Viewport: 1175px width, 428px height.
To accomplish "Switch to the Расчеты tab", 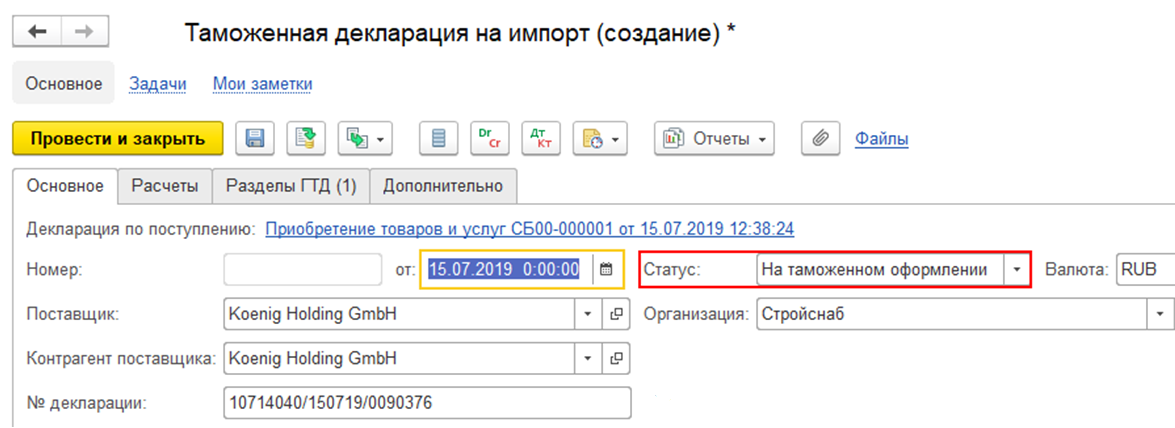I will (165, 186).
